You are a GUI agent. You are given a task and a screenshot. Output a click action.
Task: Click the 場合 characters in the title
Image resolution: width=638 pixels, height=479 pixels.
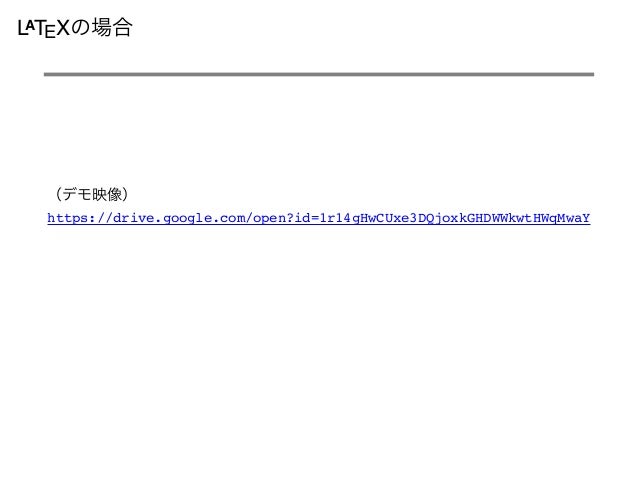tap(112, 27)
